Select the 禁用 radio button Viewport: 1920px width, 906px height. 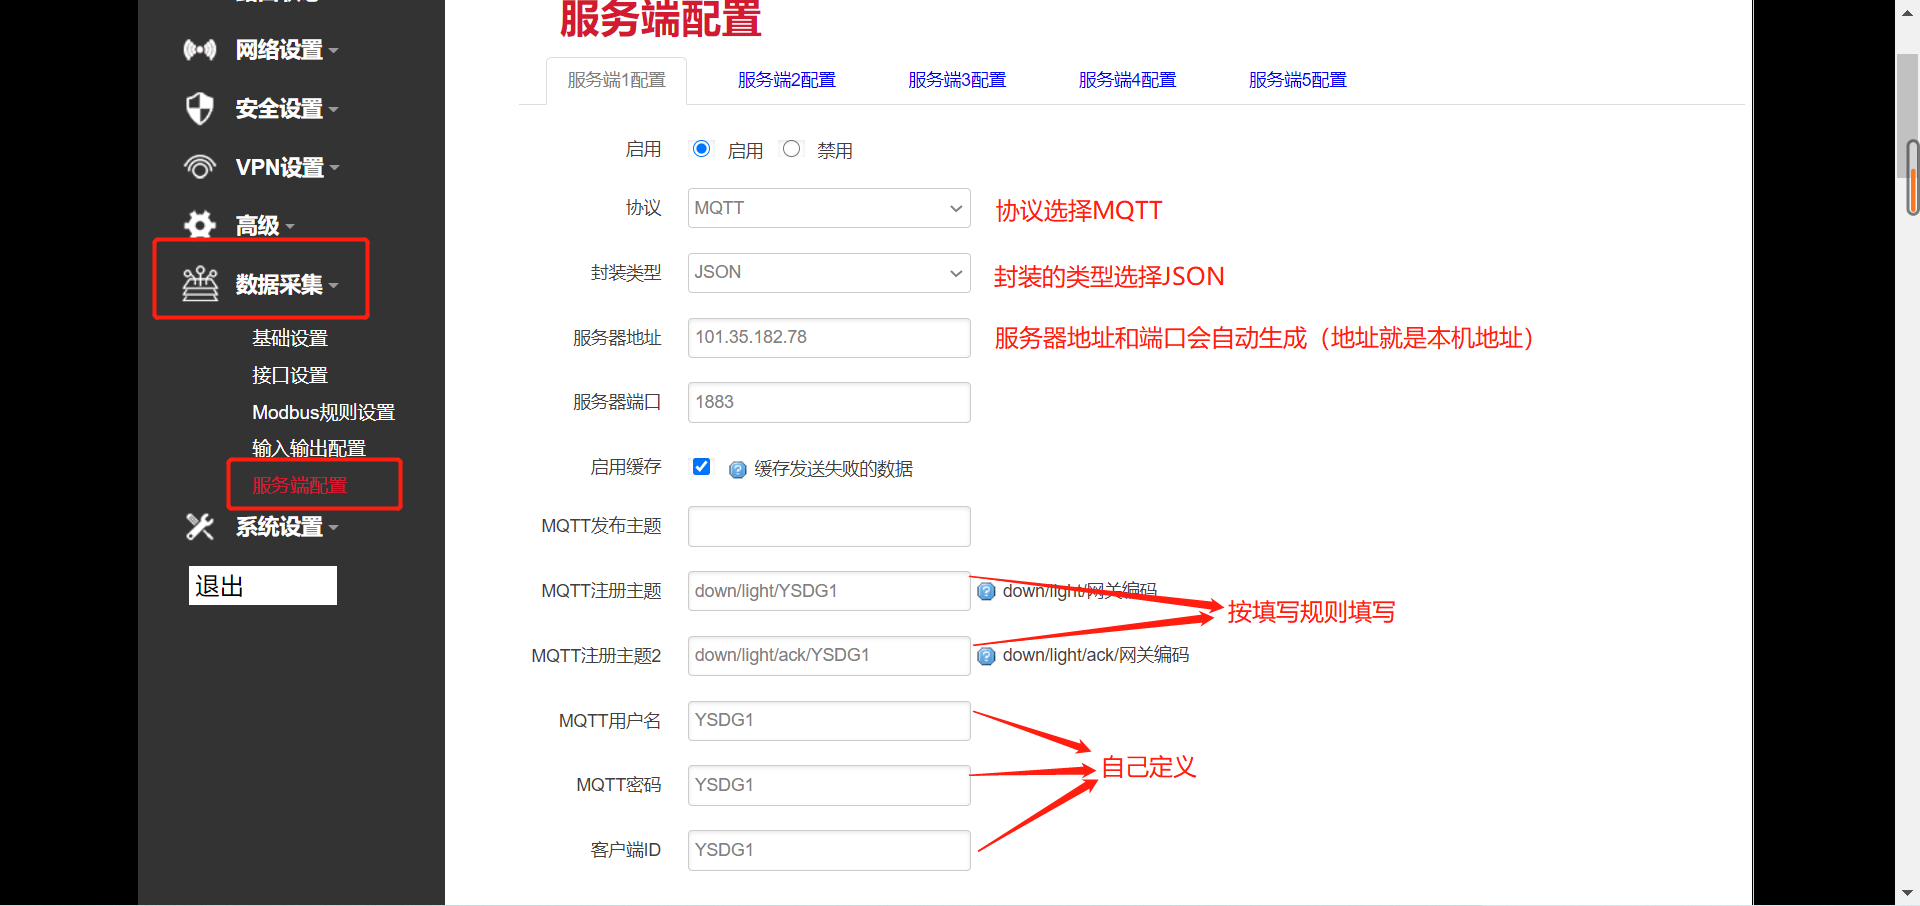[x=791, y=148]
